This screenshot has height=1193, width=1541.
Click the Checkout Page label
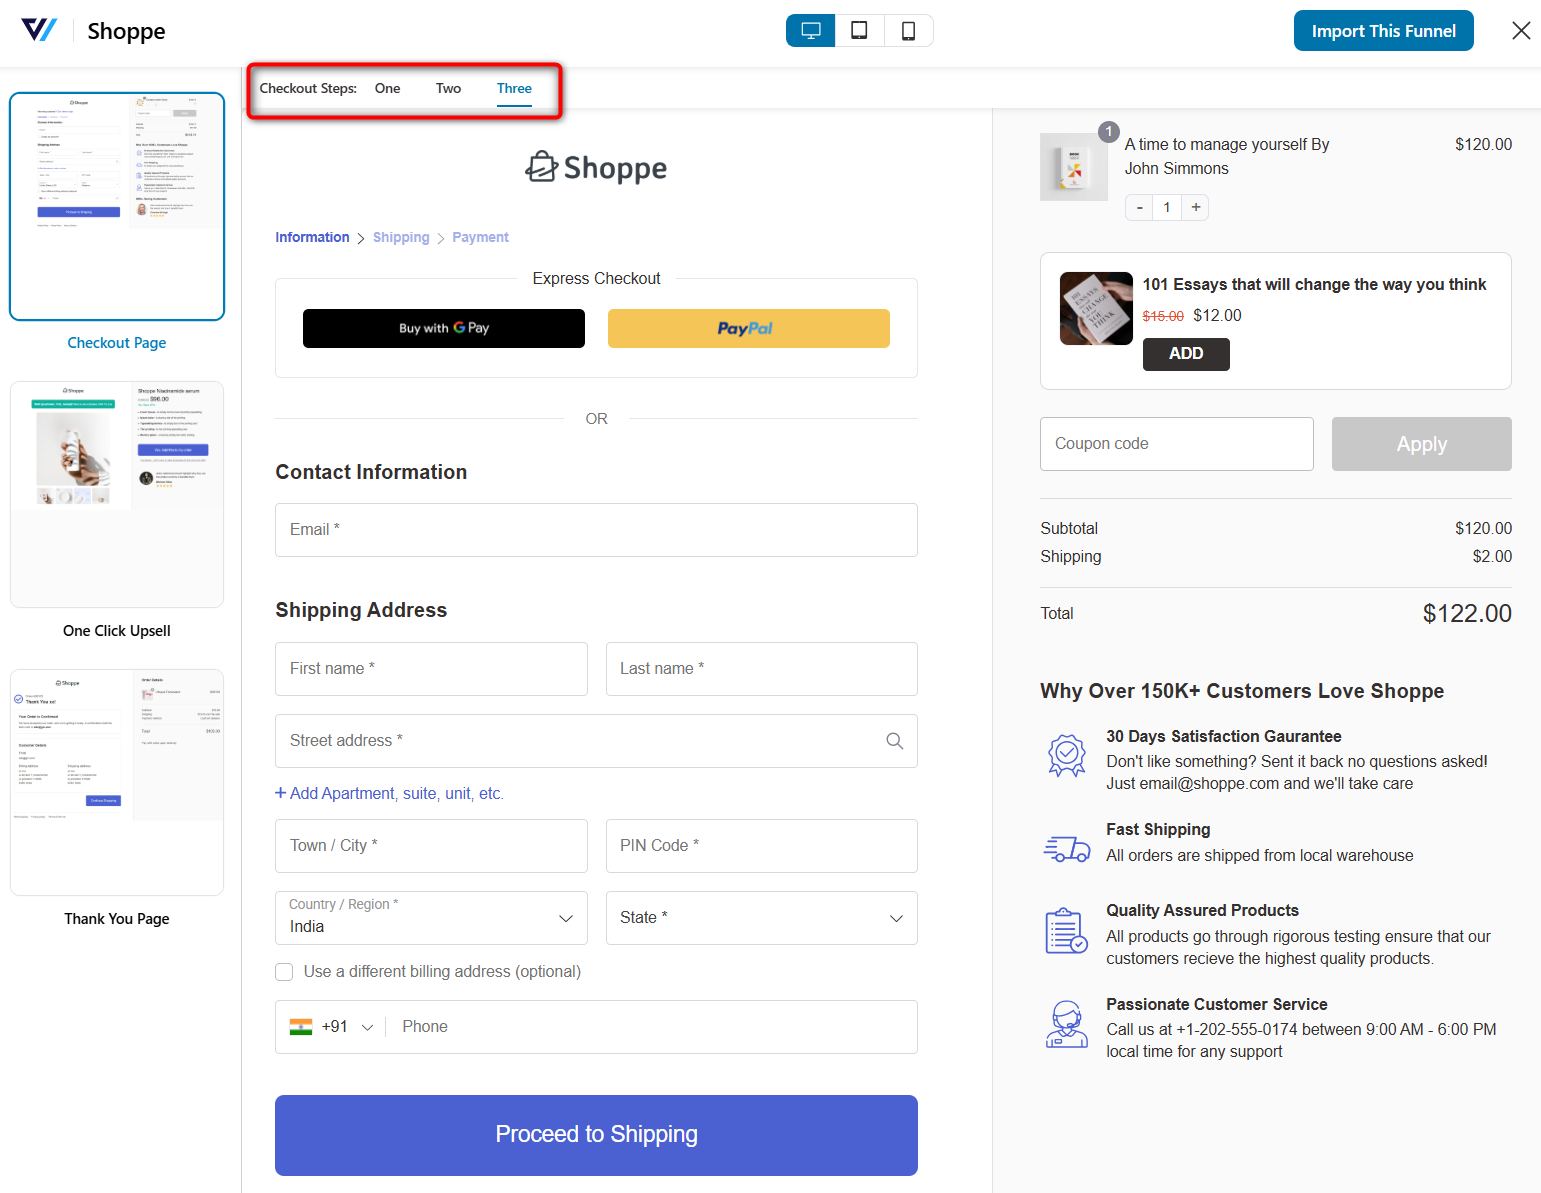tap(117, 343)
